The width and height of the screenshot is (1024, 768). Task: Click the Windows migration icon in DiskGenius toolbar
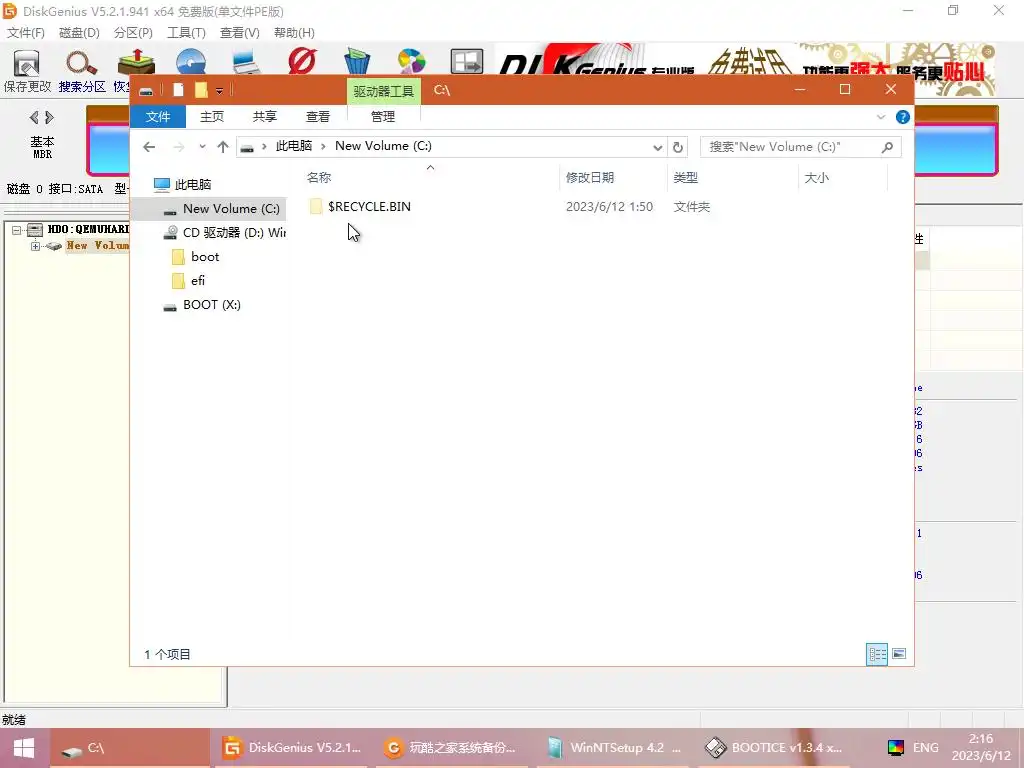[x=466, y=62]
